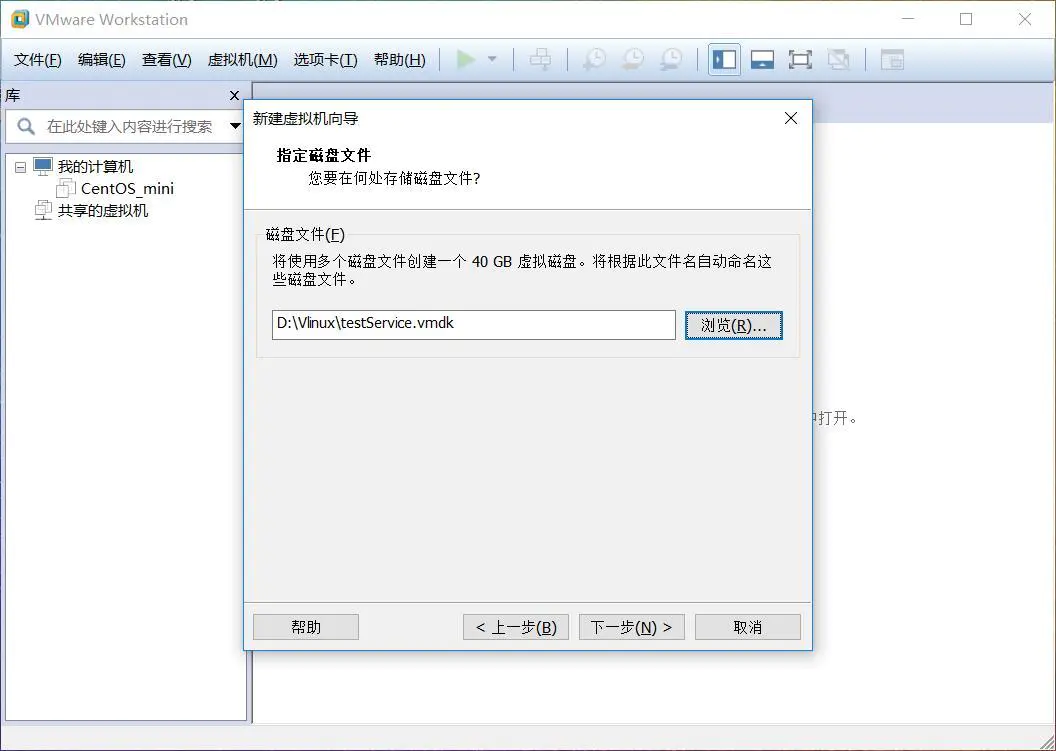Open the 虚拟机(M) menu
This screenshot has height=751, width=1056.
click(242, 60)
